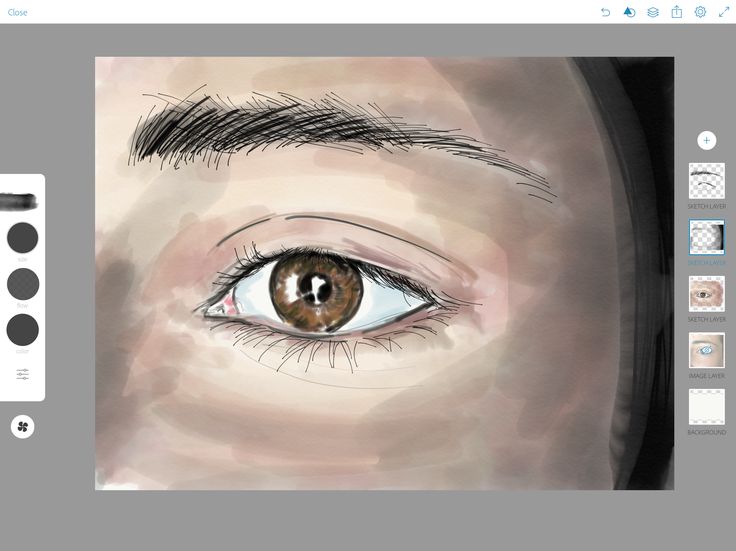Open the shapes tool icon
This screenshot has height=551, width=736.
[629, 12]
